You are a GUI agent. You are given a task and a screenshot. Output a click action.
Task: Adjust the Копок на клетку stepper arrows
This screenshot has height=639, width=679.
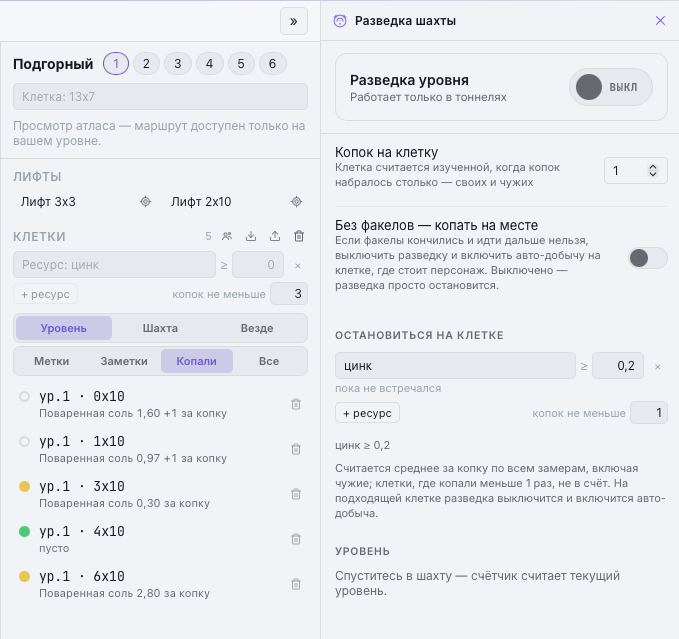point(653,171)
